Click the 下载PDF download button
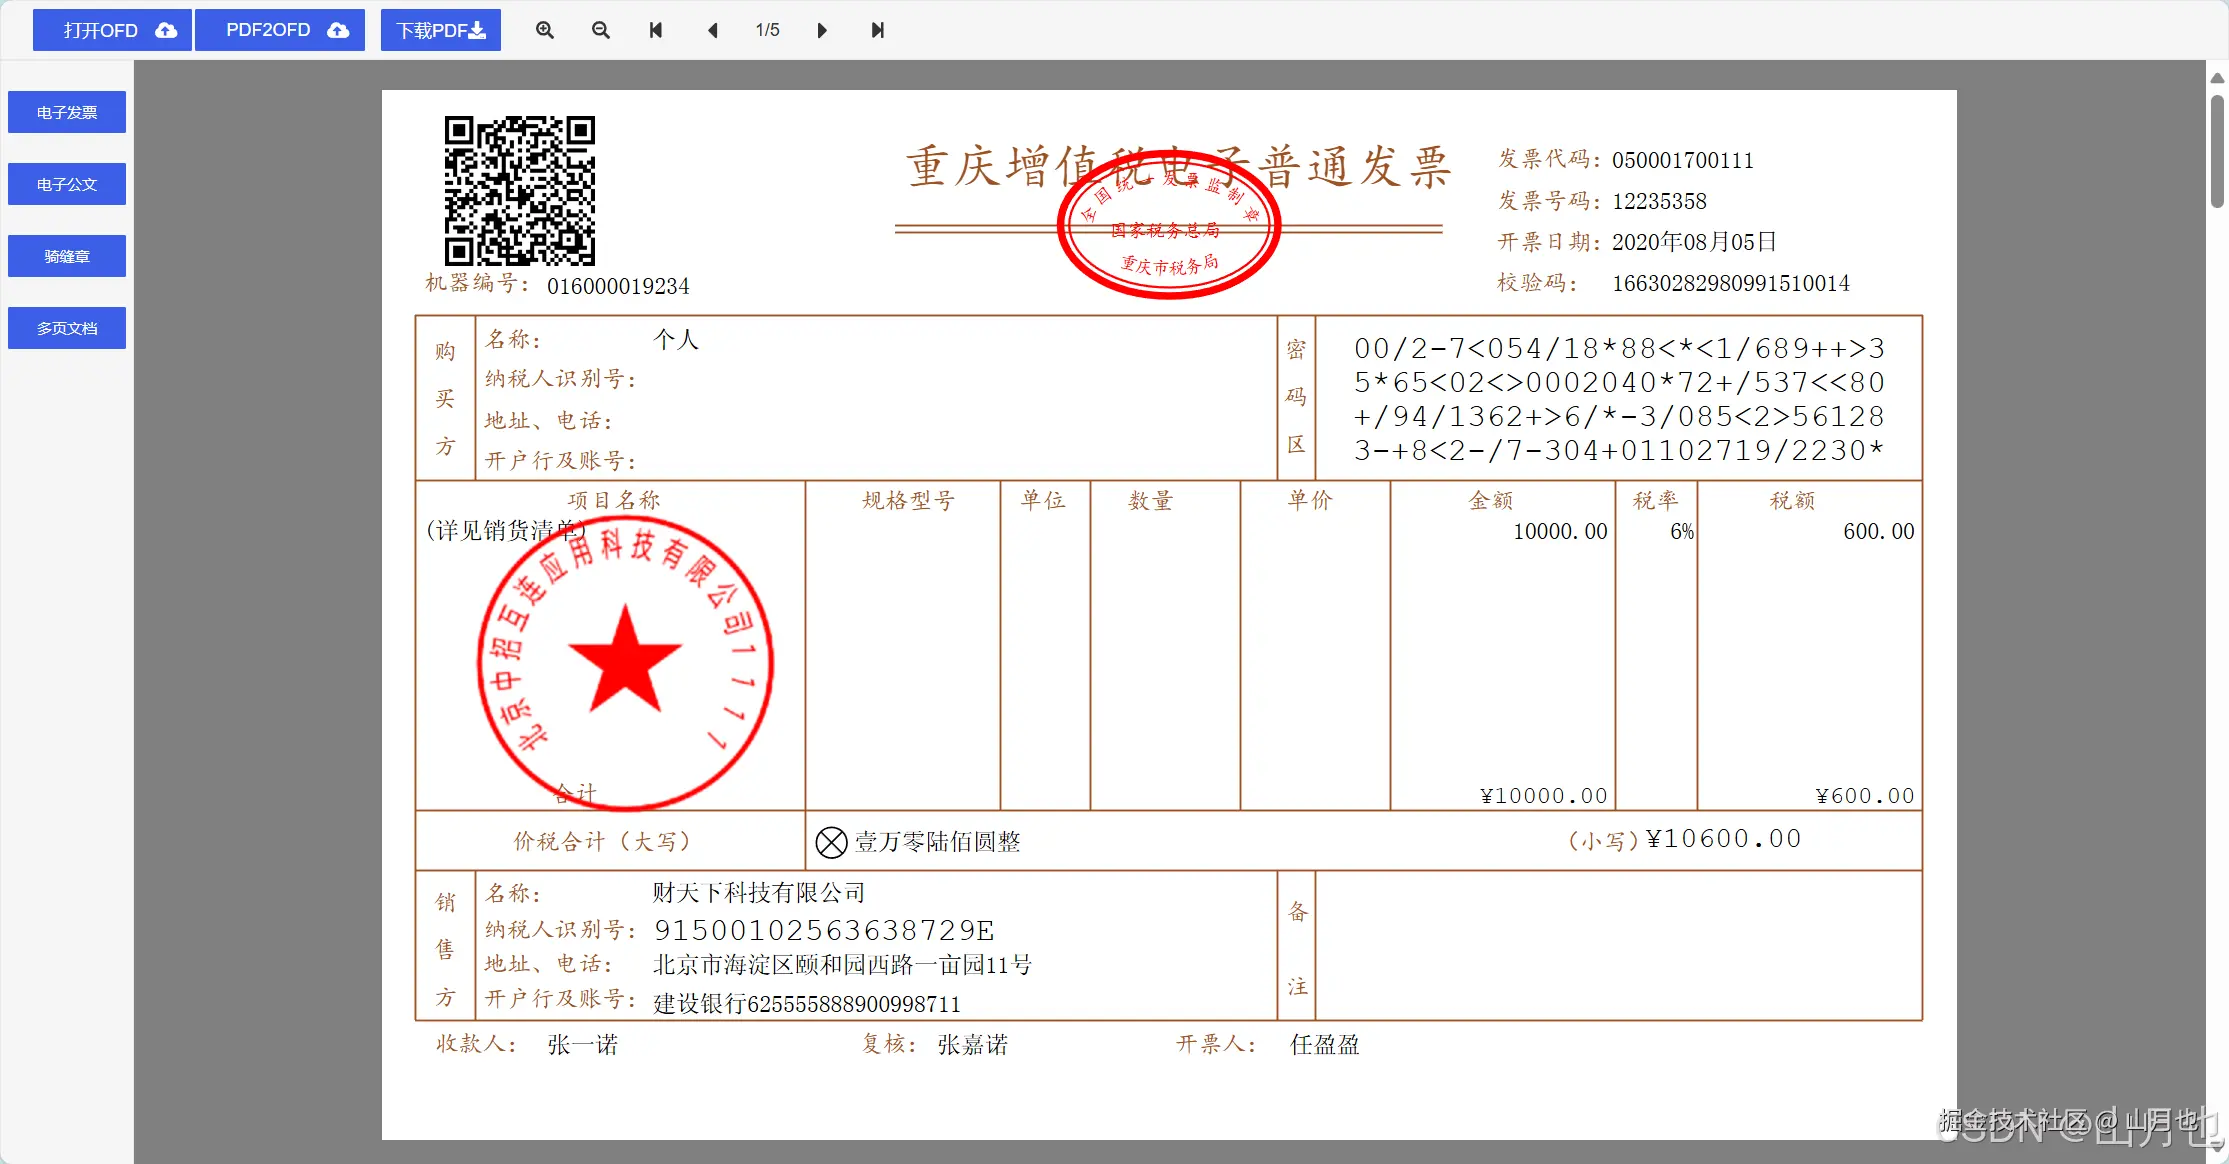Viewport: 2229px width, 1164px height. point(441,30)
